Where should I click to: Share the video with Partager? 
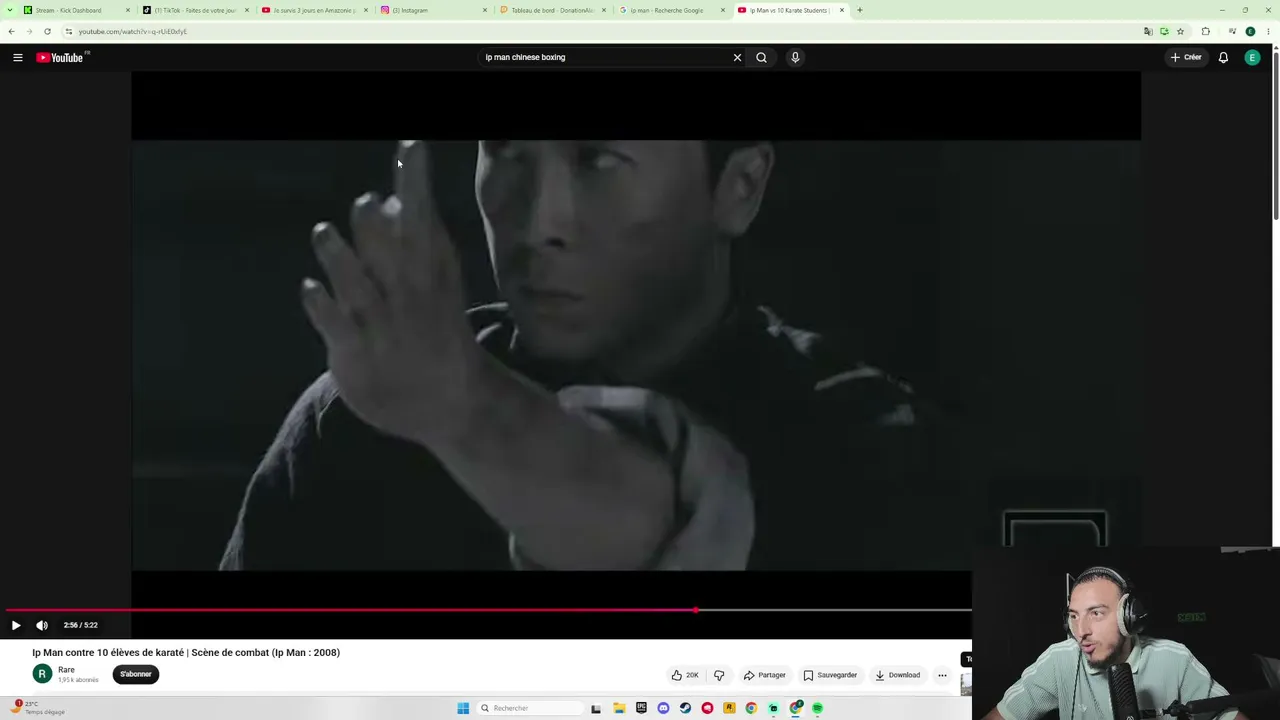765,675
